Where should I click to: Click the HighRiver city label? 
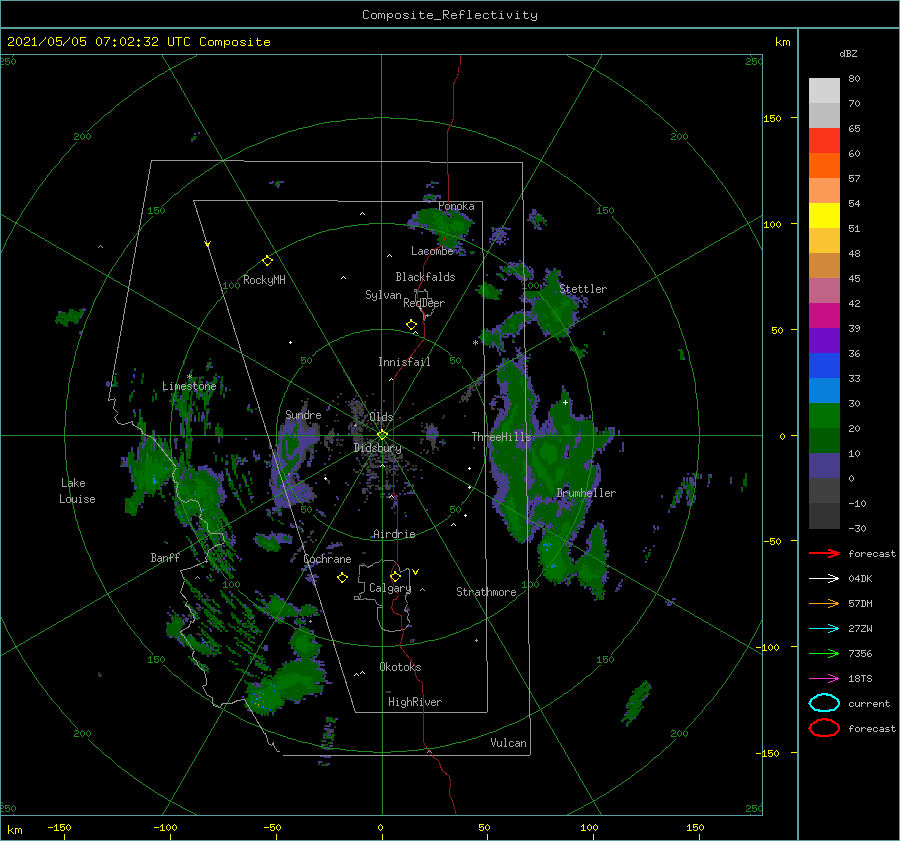pyautogui.click(x=415, y=702)
